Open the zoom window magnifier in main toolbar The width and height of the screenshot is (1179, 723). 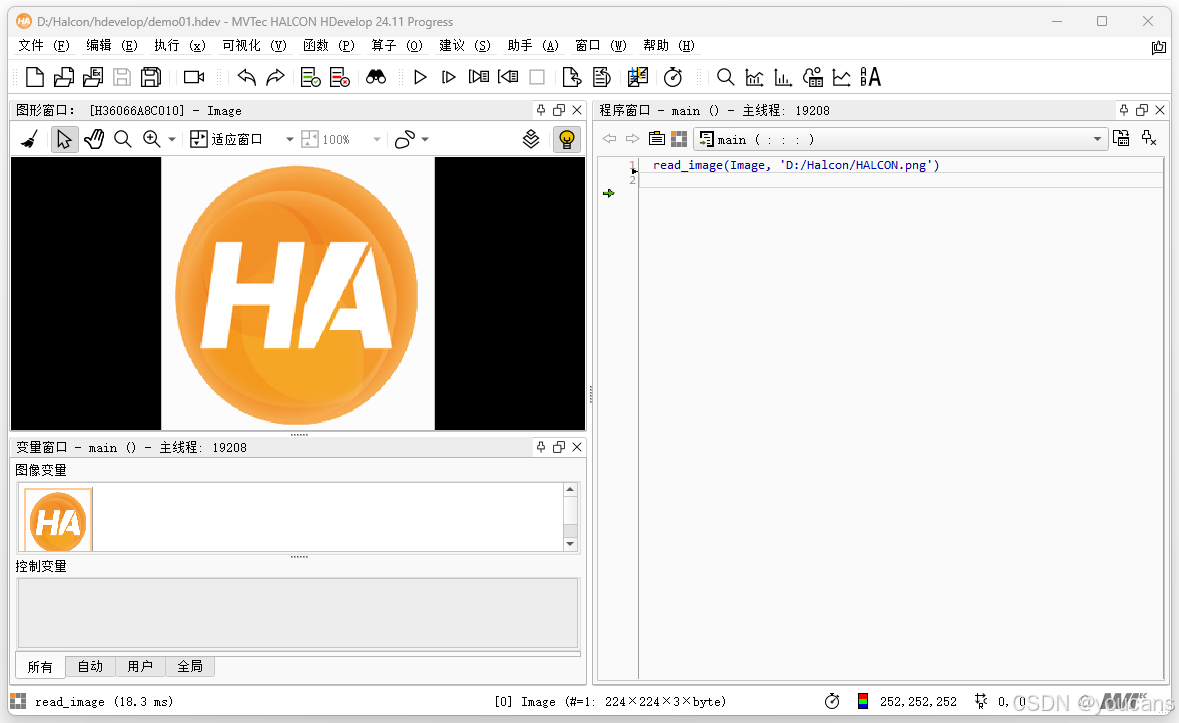pos(725,77)
